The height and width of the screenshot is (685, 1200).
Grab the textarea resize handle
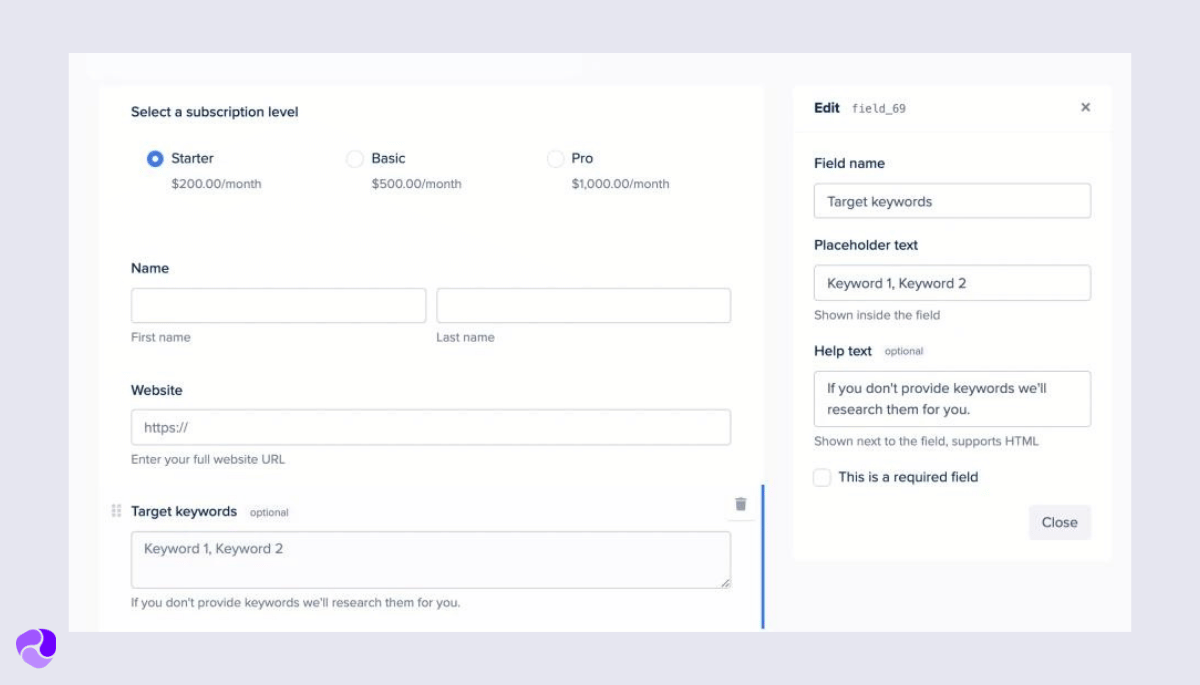[x=727, y=584]
